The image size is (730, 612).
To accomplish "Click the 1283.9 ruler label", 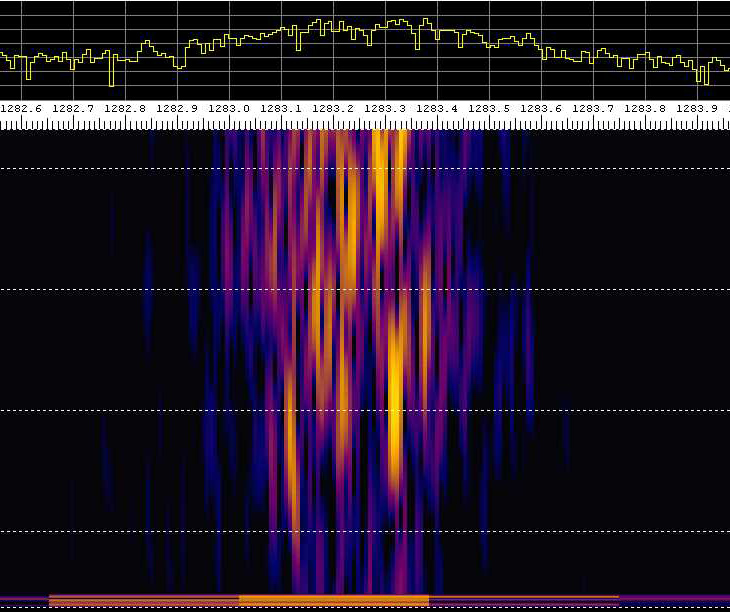I will click(697, 109).
